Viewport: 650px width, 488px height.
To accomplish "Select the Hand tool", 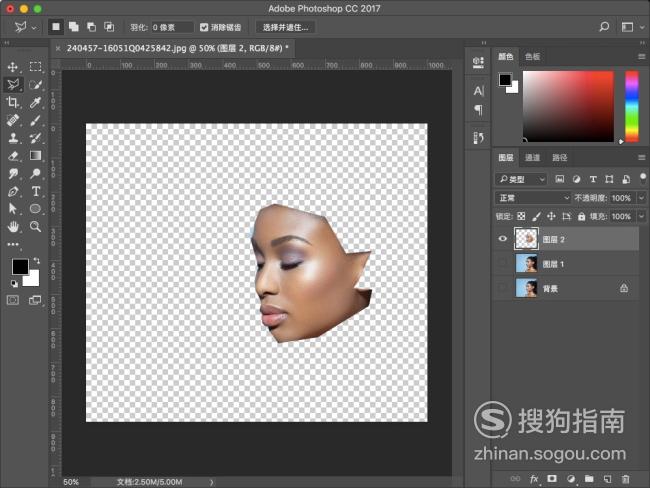I will pos(12,226).
